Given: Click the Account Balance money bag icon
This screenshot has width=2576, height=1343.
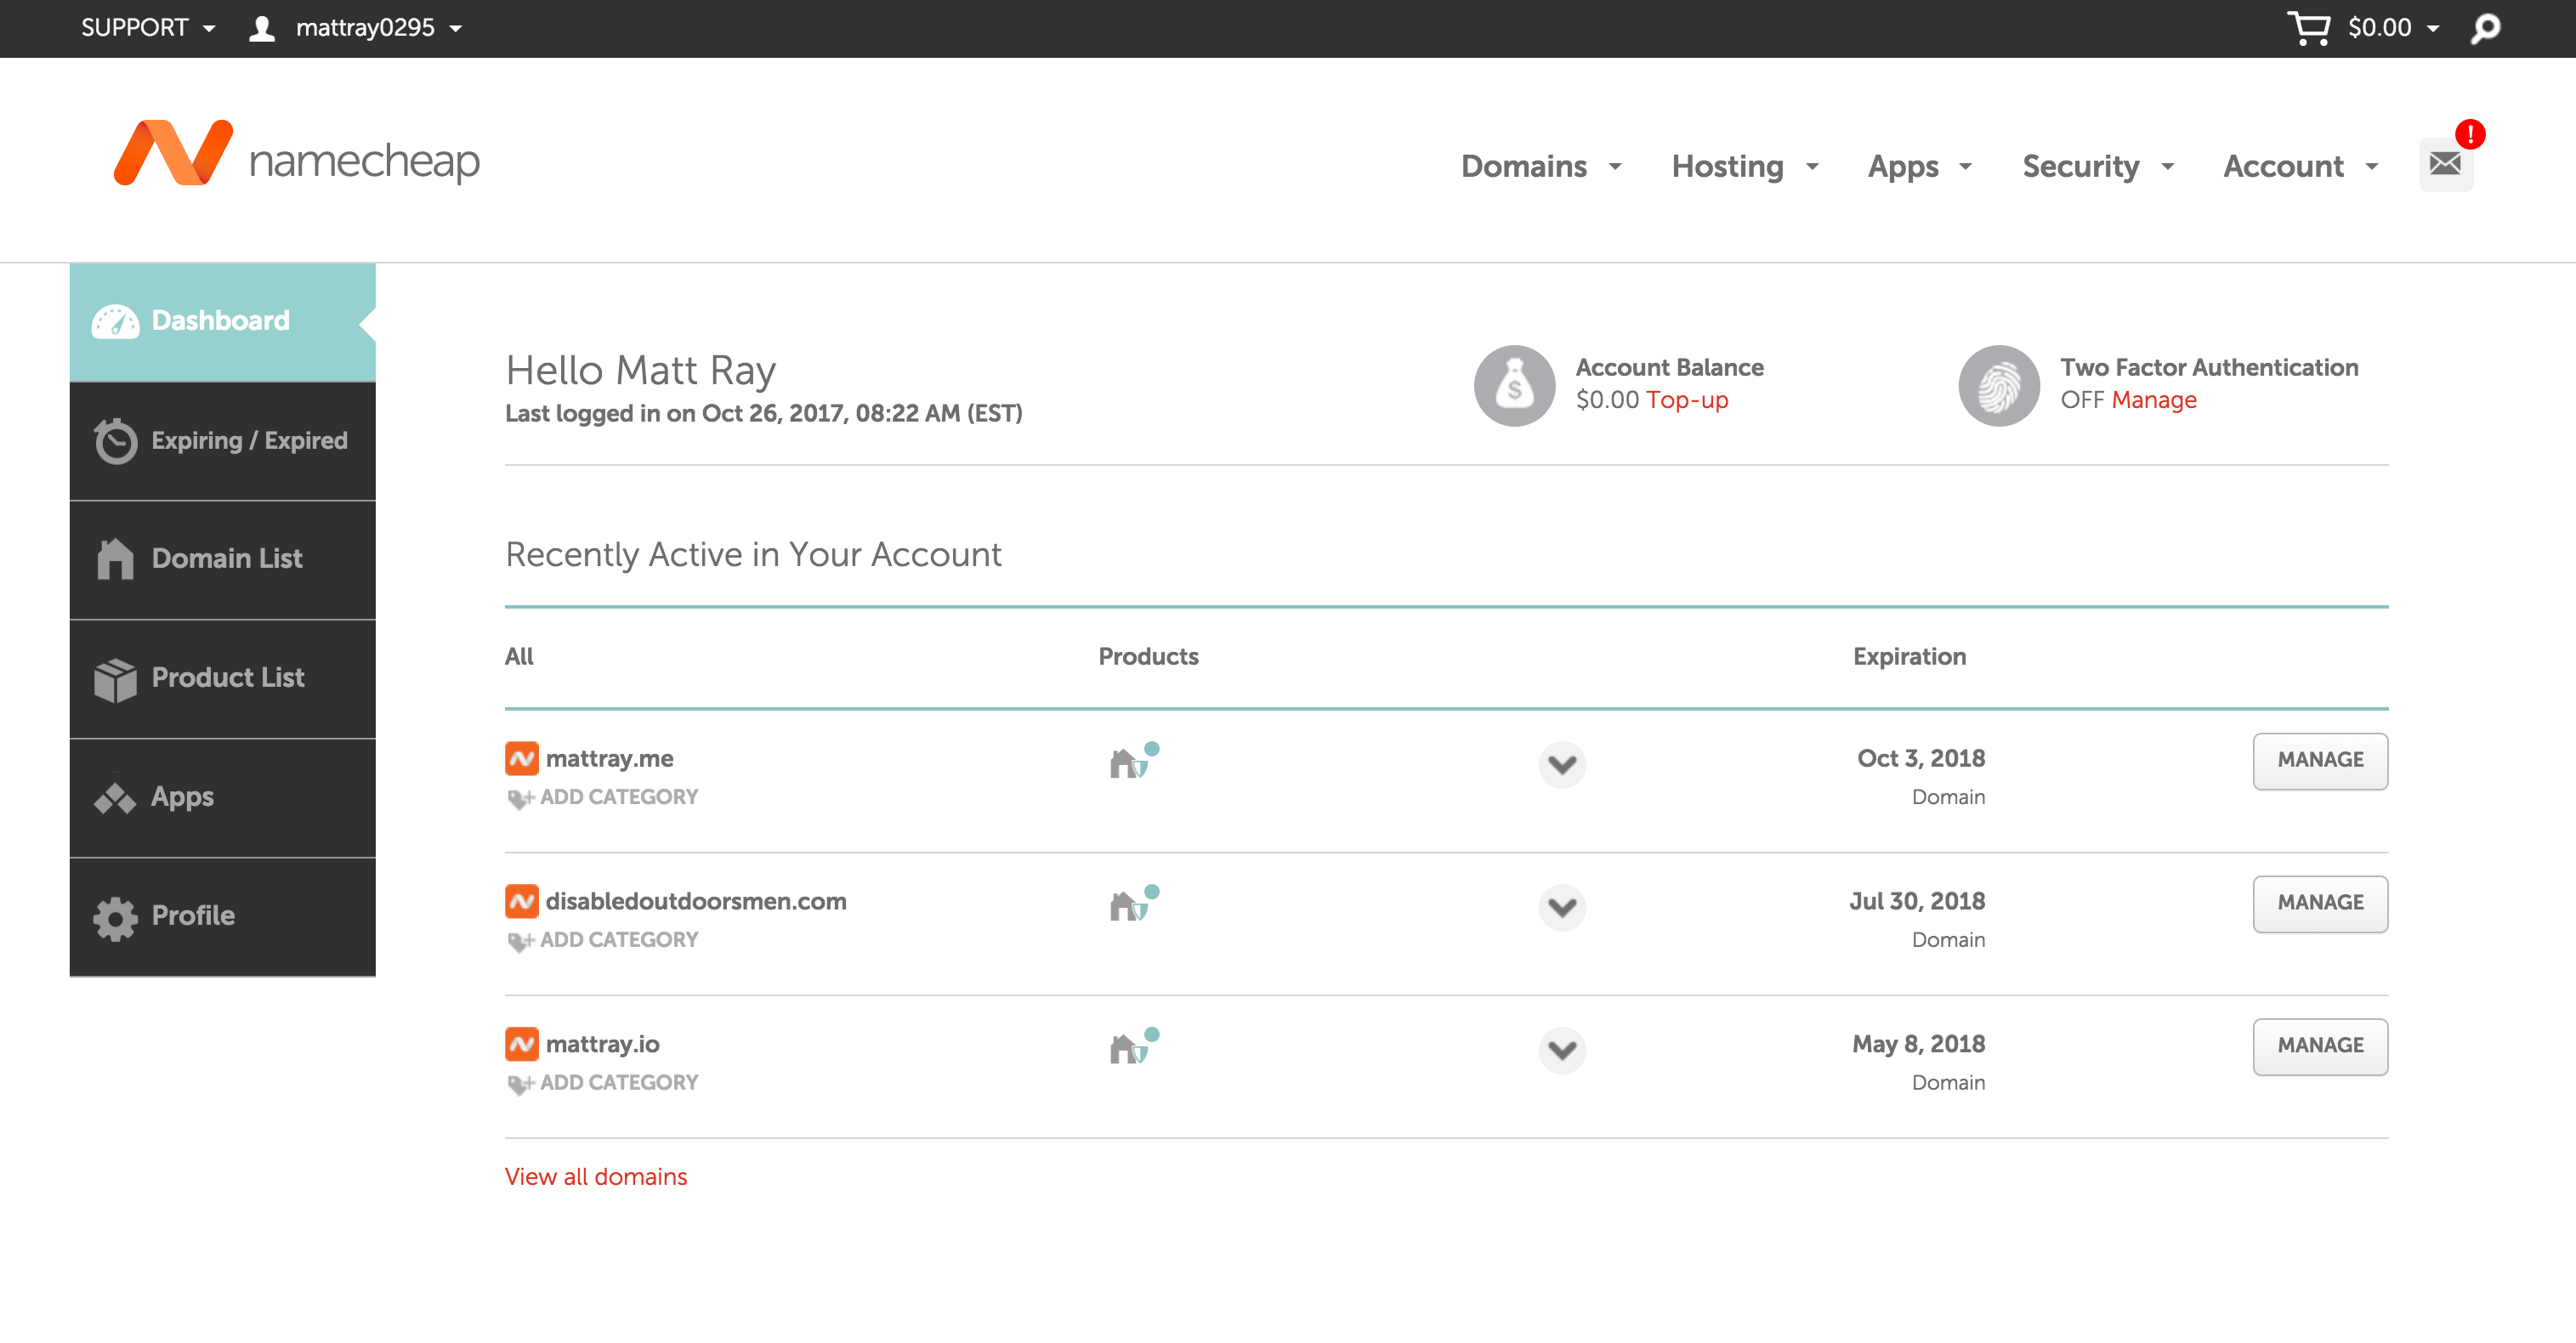Looking at the screenshot, I should point(1514,386).
